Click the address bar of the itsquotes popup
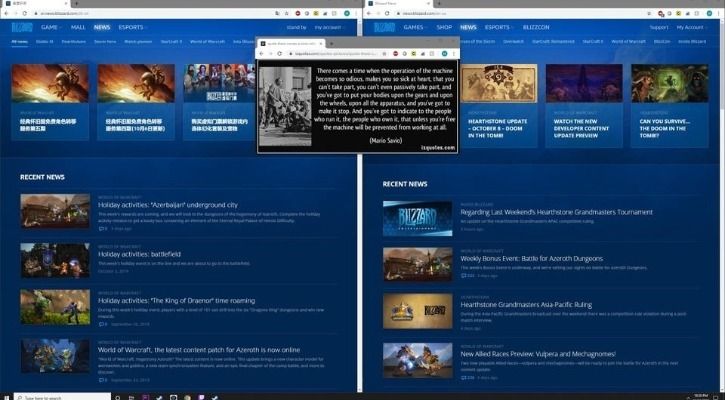Viewport: 725px width, 400px height. click(338, 54)
